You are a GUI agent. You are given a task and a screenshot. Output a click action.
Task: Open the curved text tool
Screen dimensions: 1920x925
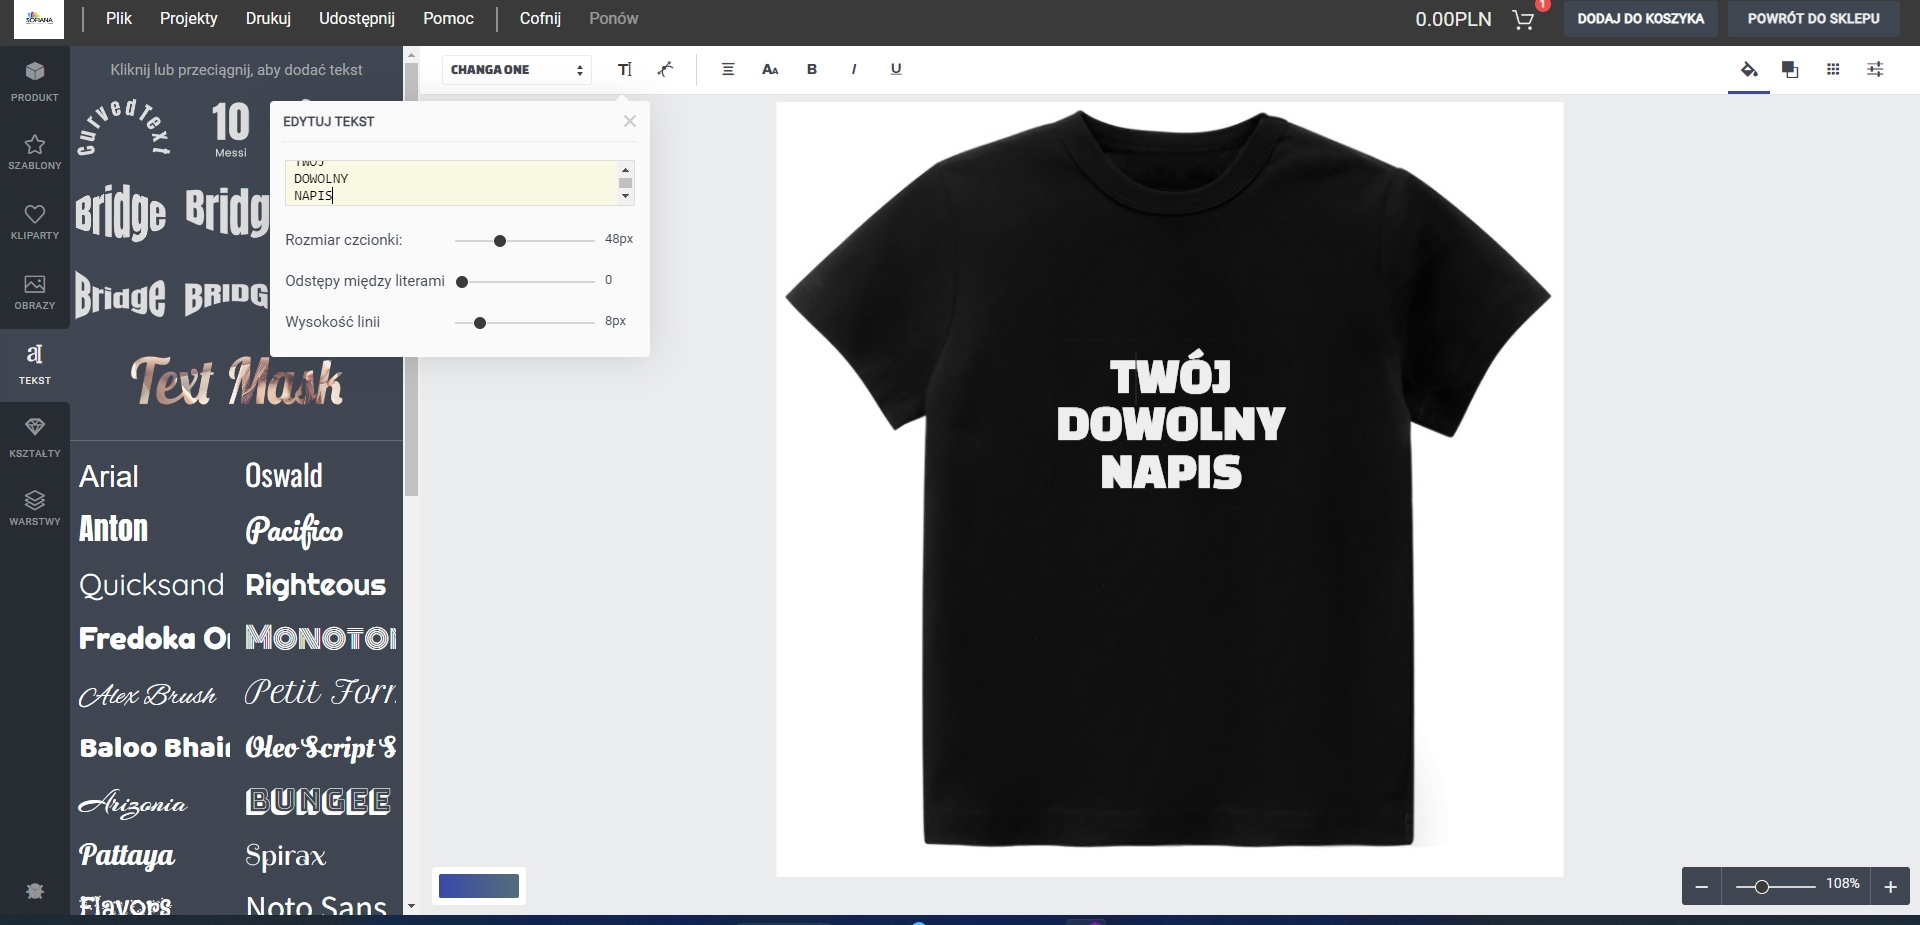click(x=666, y=69)
